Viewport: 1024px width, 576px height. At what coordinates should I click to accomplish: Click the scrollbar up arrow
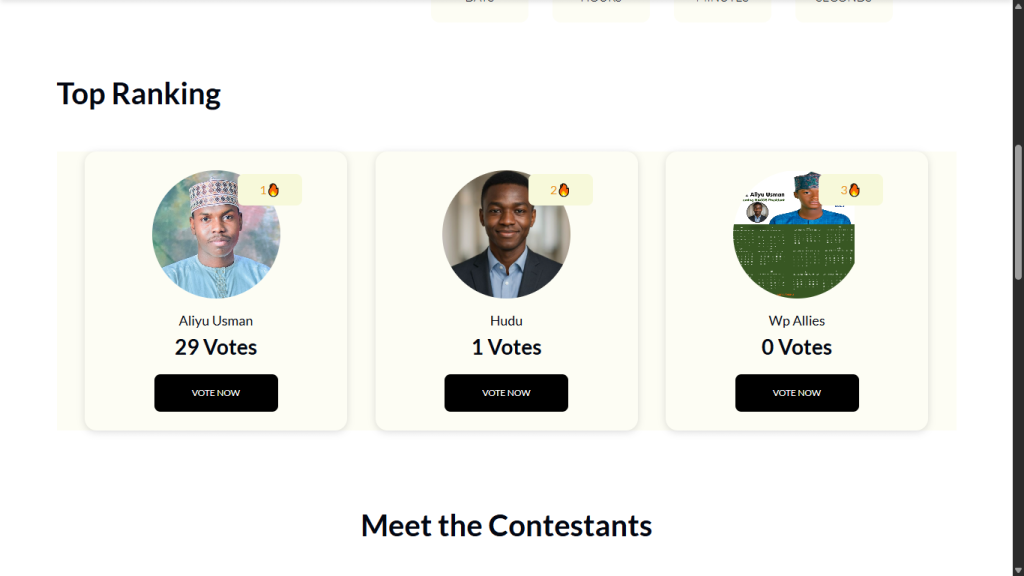(x=1018, y=6)
